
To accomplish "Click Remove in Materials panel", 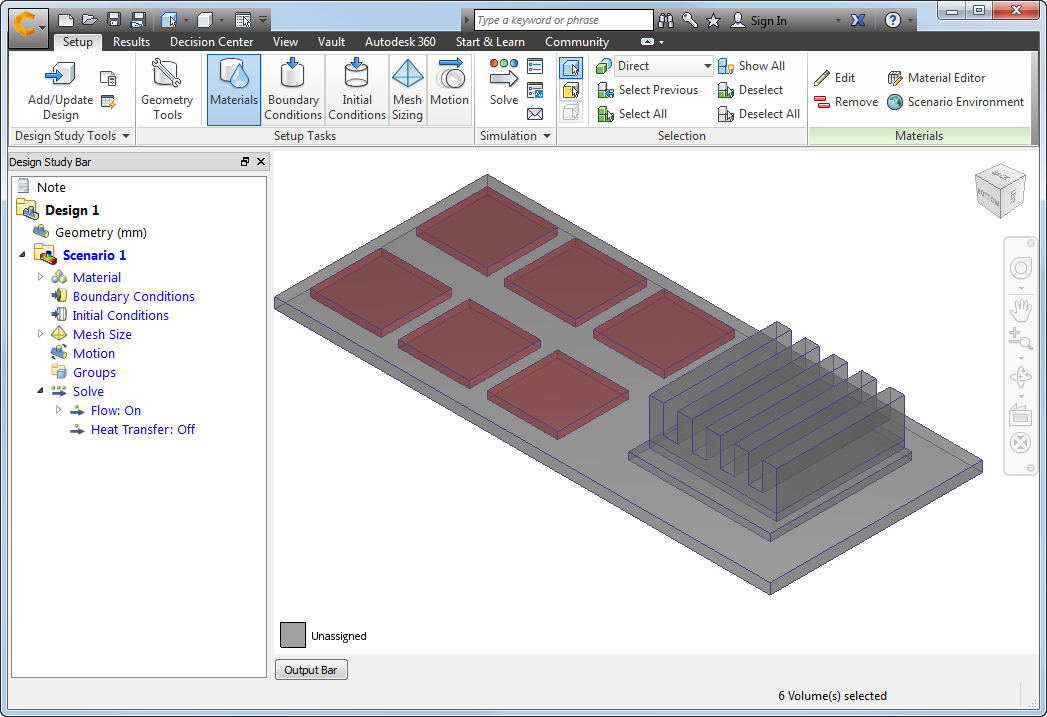I will pyautogui.click(x=846, y=102).
